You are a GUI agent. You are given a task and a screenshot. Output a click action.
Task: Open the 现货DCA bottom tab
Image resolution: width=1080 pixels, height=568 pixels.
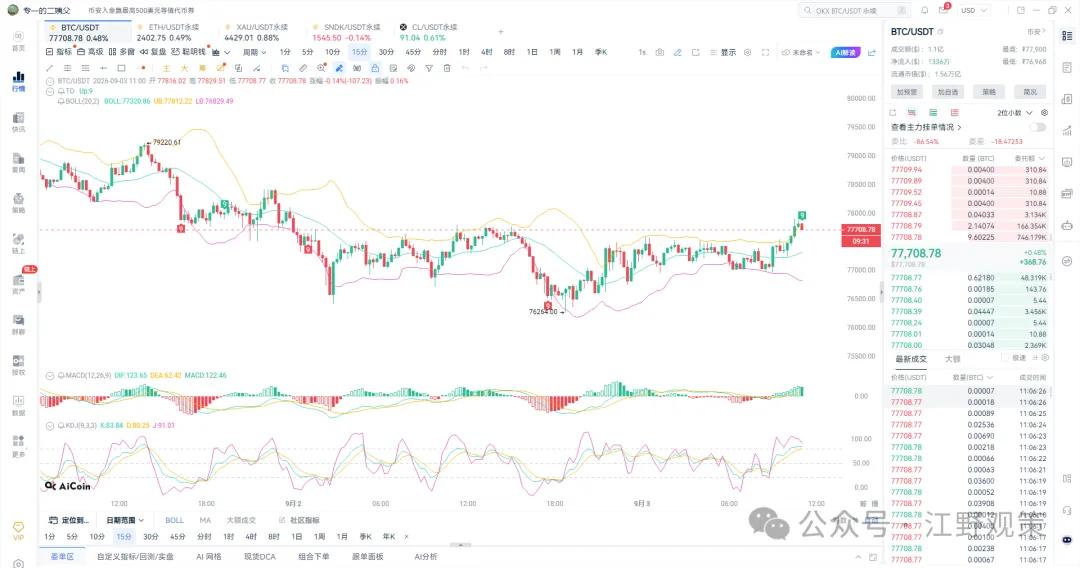click(x=260, y=556)
